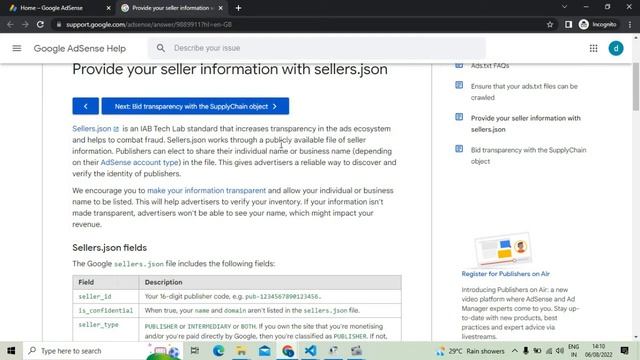Show hidden system tray icons
Screen dimensions: 640x360
(x=515, y=351)
